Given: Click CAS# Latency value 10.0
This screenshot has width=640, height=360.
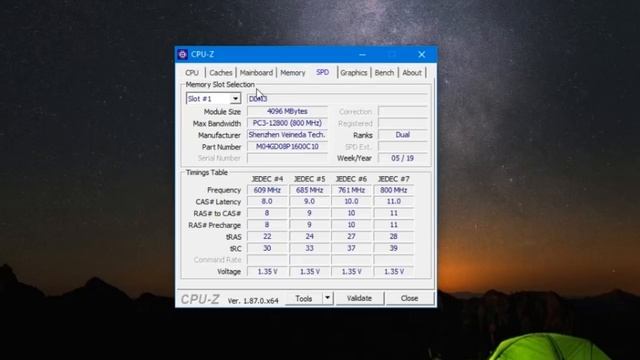Looking at the screenshot, I should point(351,202).
